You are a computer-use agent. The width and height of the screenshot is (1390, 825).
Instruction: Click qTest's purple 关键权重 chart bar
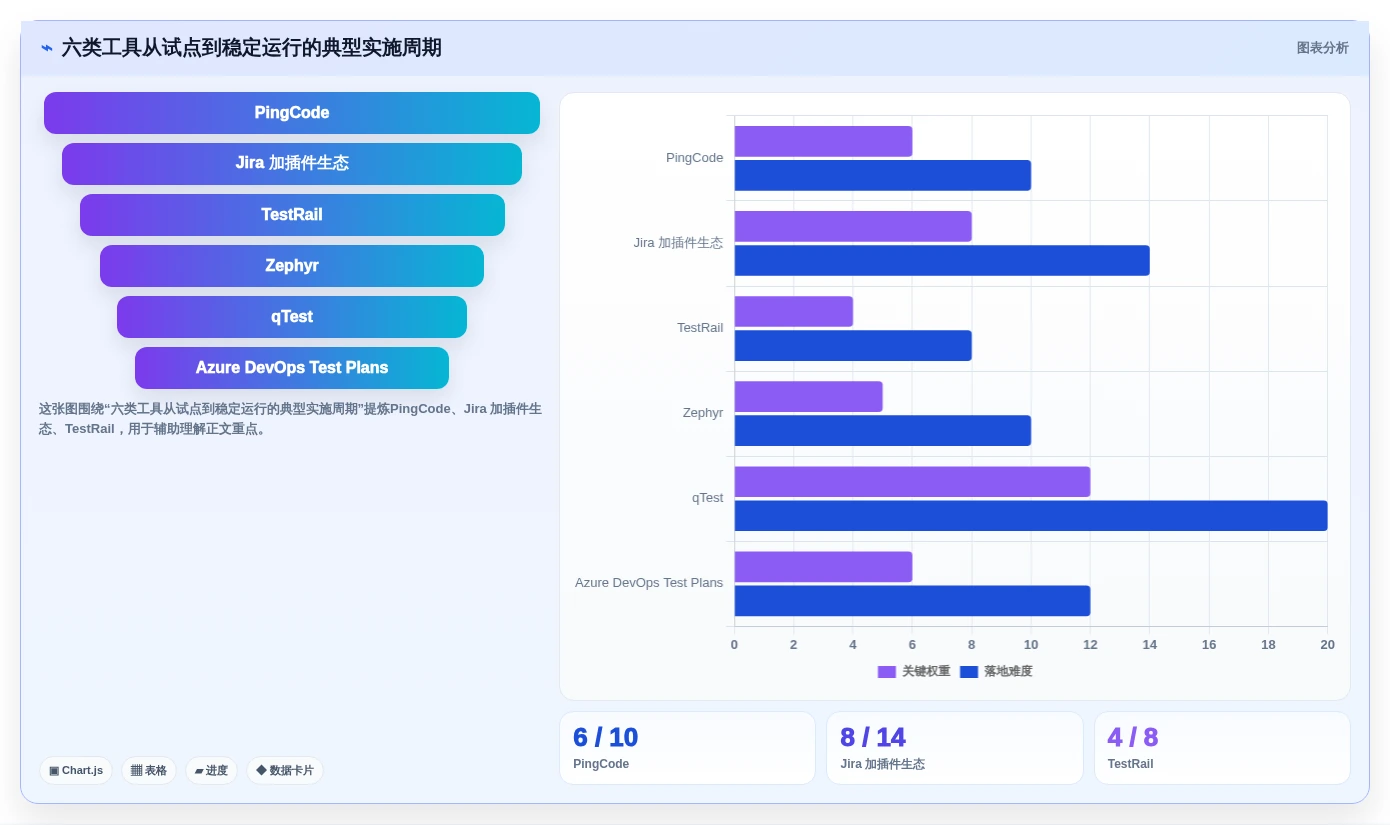[x=912, y=481]
